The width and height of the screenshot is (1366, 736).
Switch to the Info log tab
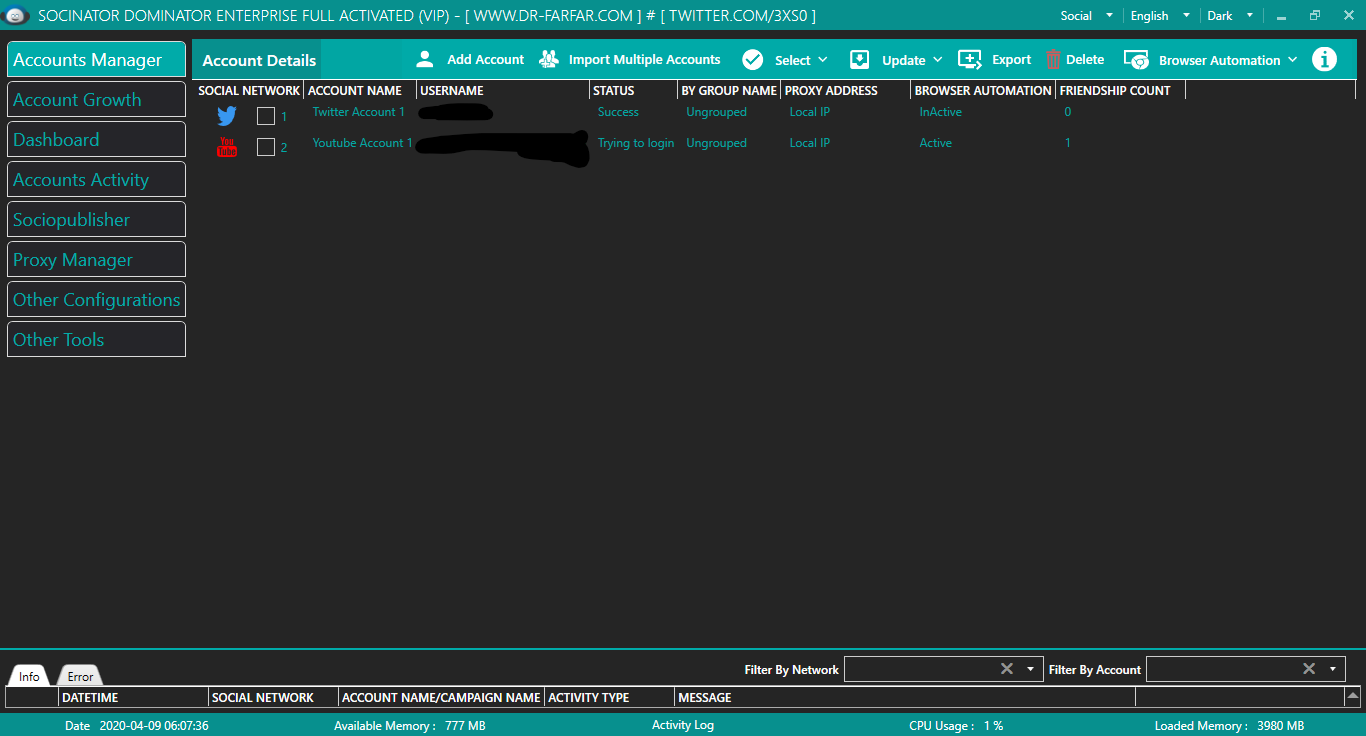[30, 676]
